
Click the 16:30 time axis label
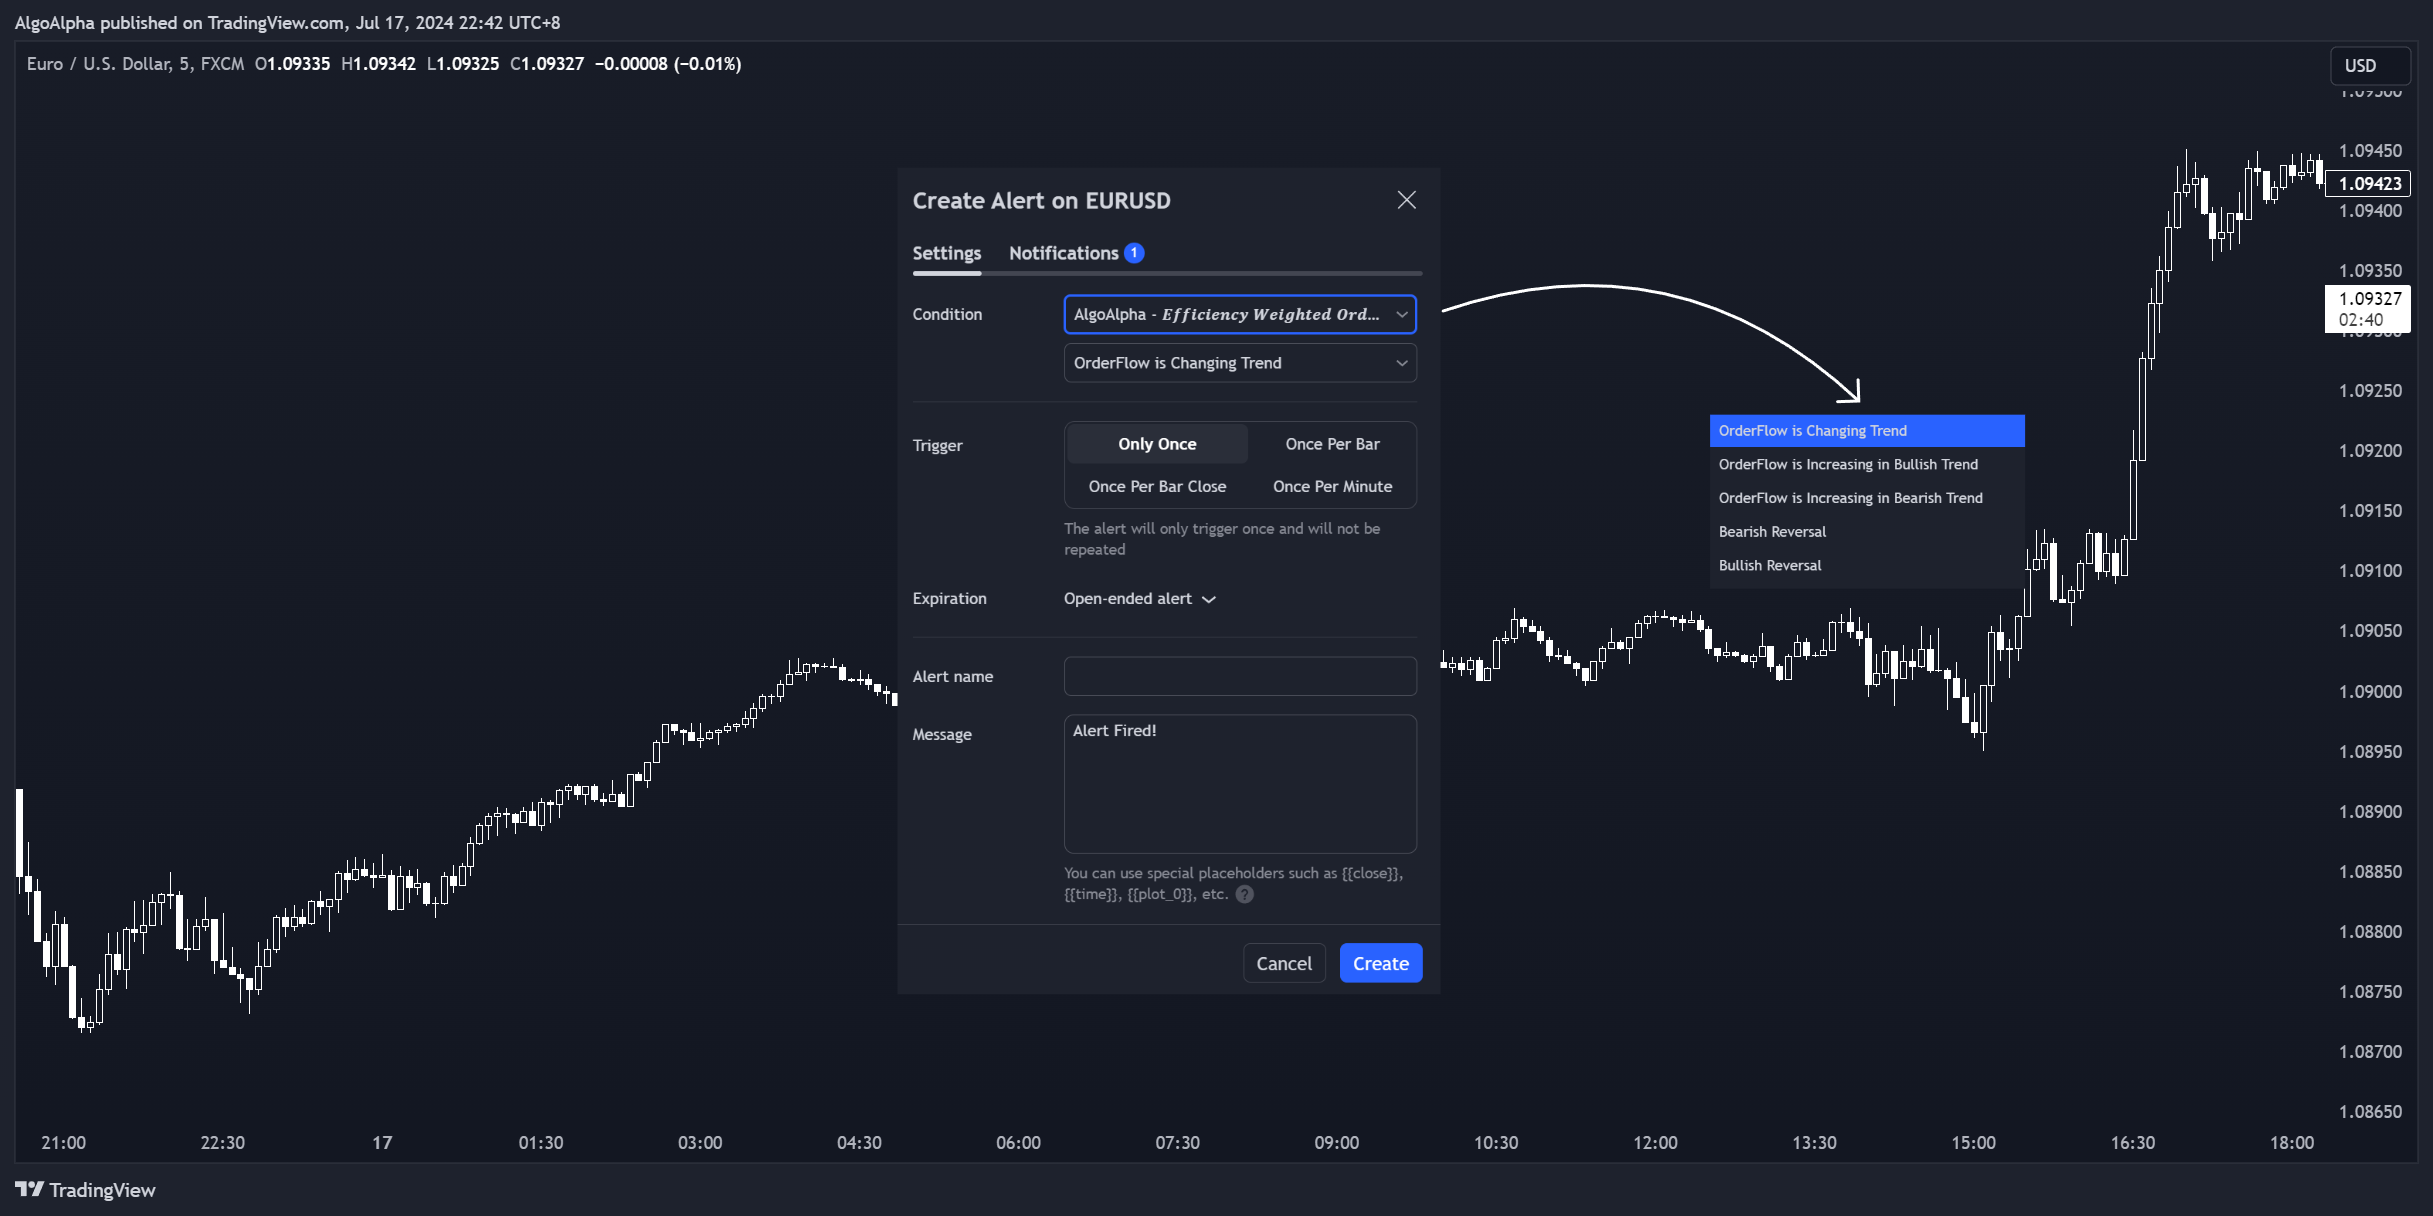pyautogui.click(x=2132, y=1142)
